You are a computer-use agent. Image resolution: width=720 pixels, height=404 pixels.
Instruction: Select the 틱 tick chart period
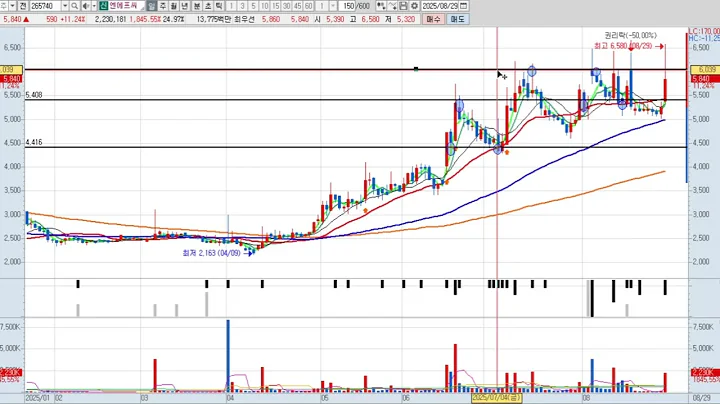[219, 6]
